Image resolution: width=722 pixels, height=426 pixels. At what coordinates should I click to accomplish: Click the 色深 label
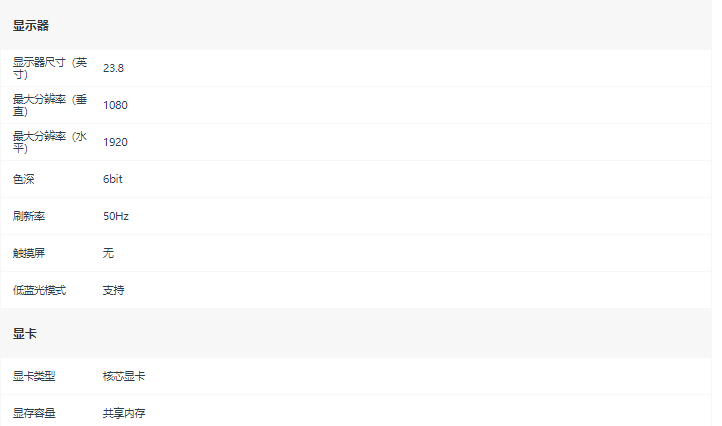pos(23,179)
